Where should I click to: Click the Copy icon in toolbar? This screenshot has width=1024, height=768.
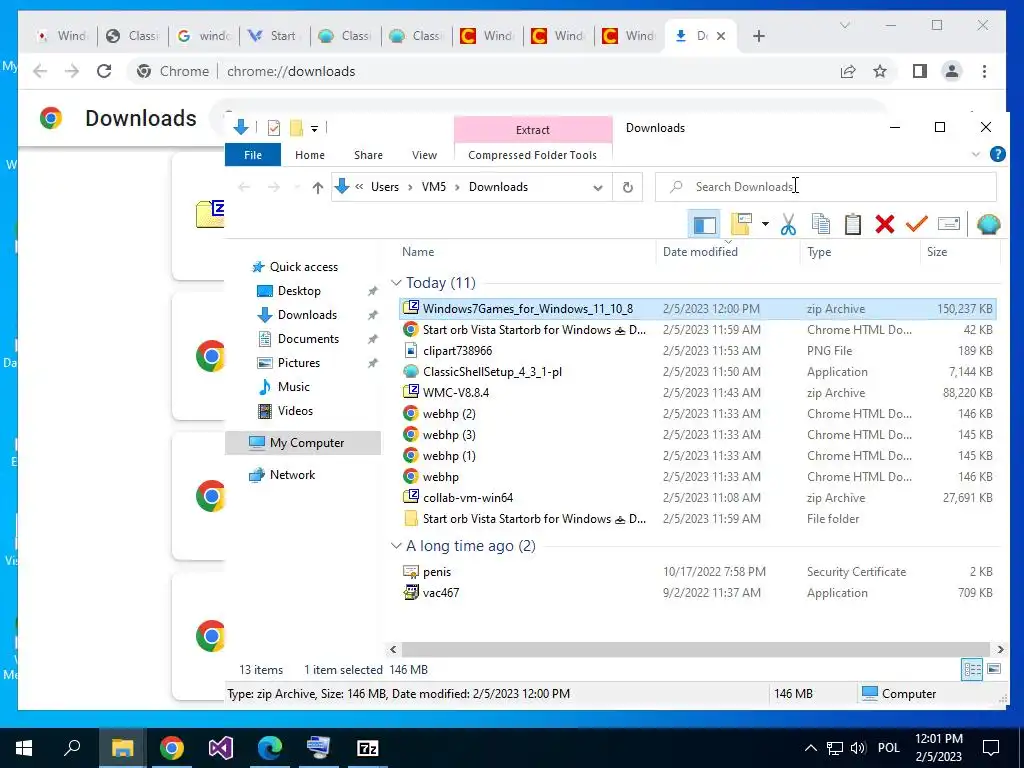click(821, 224)
